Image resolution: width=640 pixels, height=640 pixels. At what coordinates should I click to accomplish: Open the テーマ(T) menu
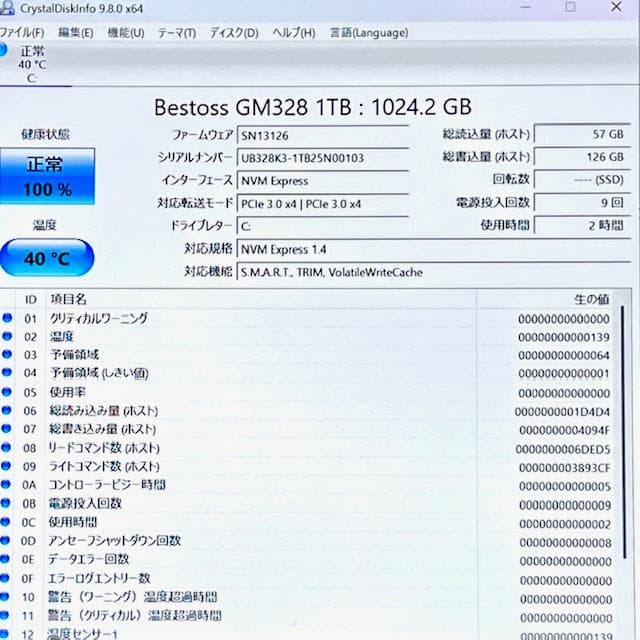click(177, 33)
